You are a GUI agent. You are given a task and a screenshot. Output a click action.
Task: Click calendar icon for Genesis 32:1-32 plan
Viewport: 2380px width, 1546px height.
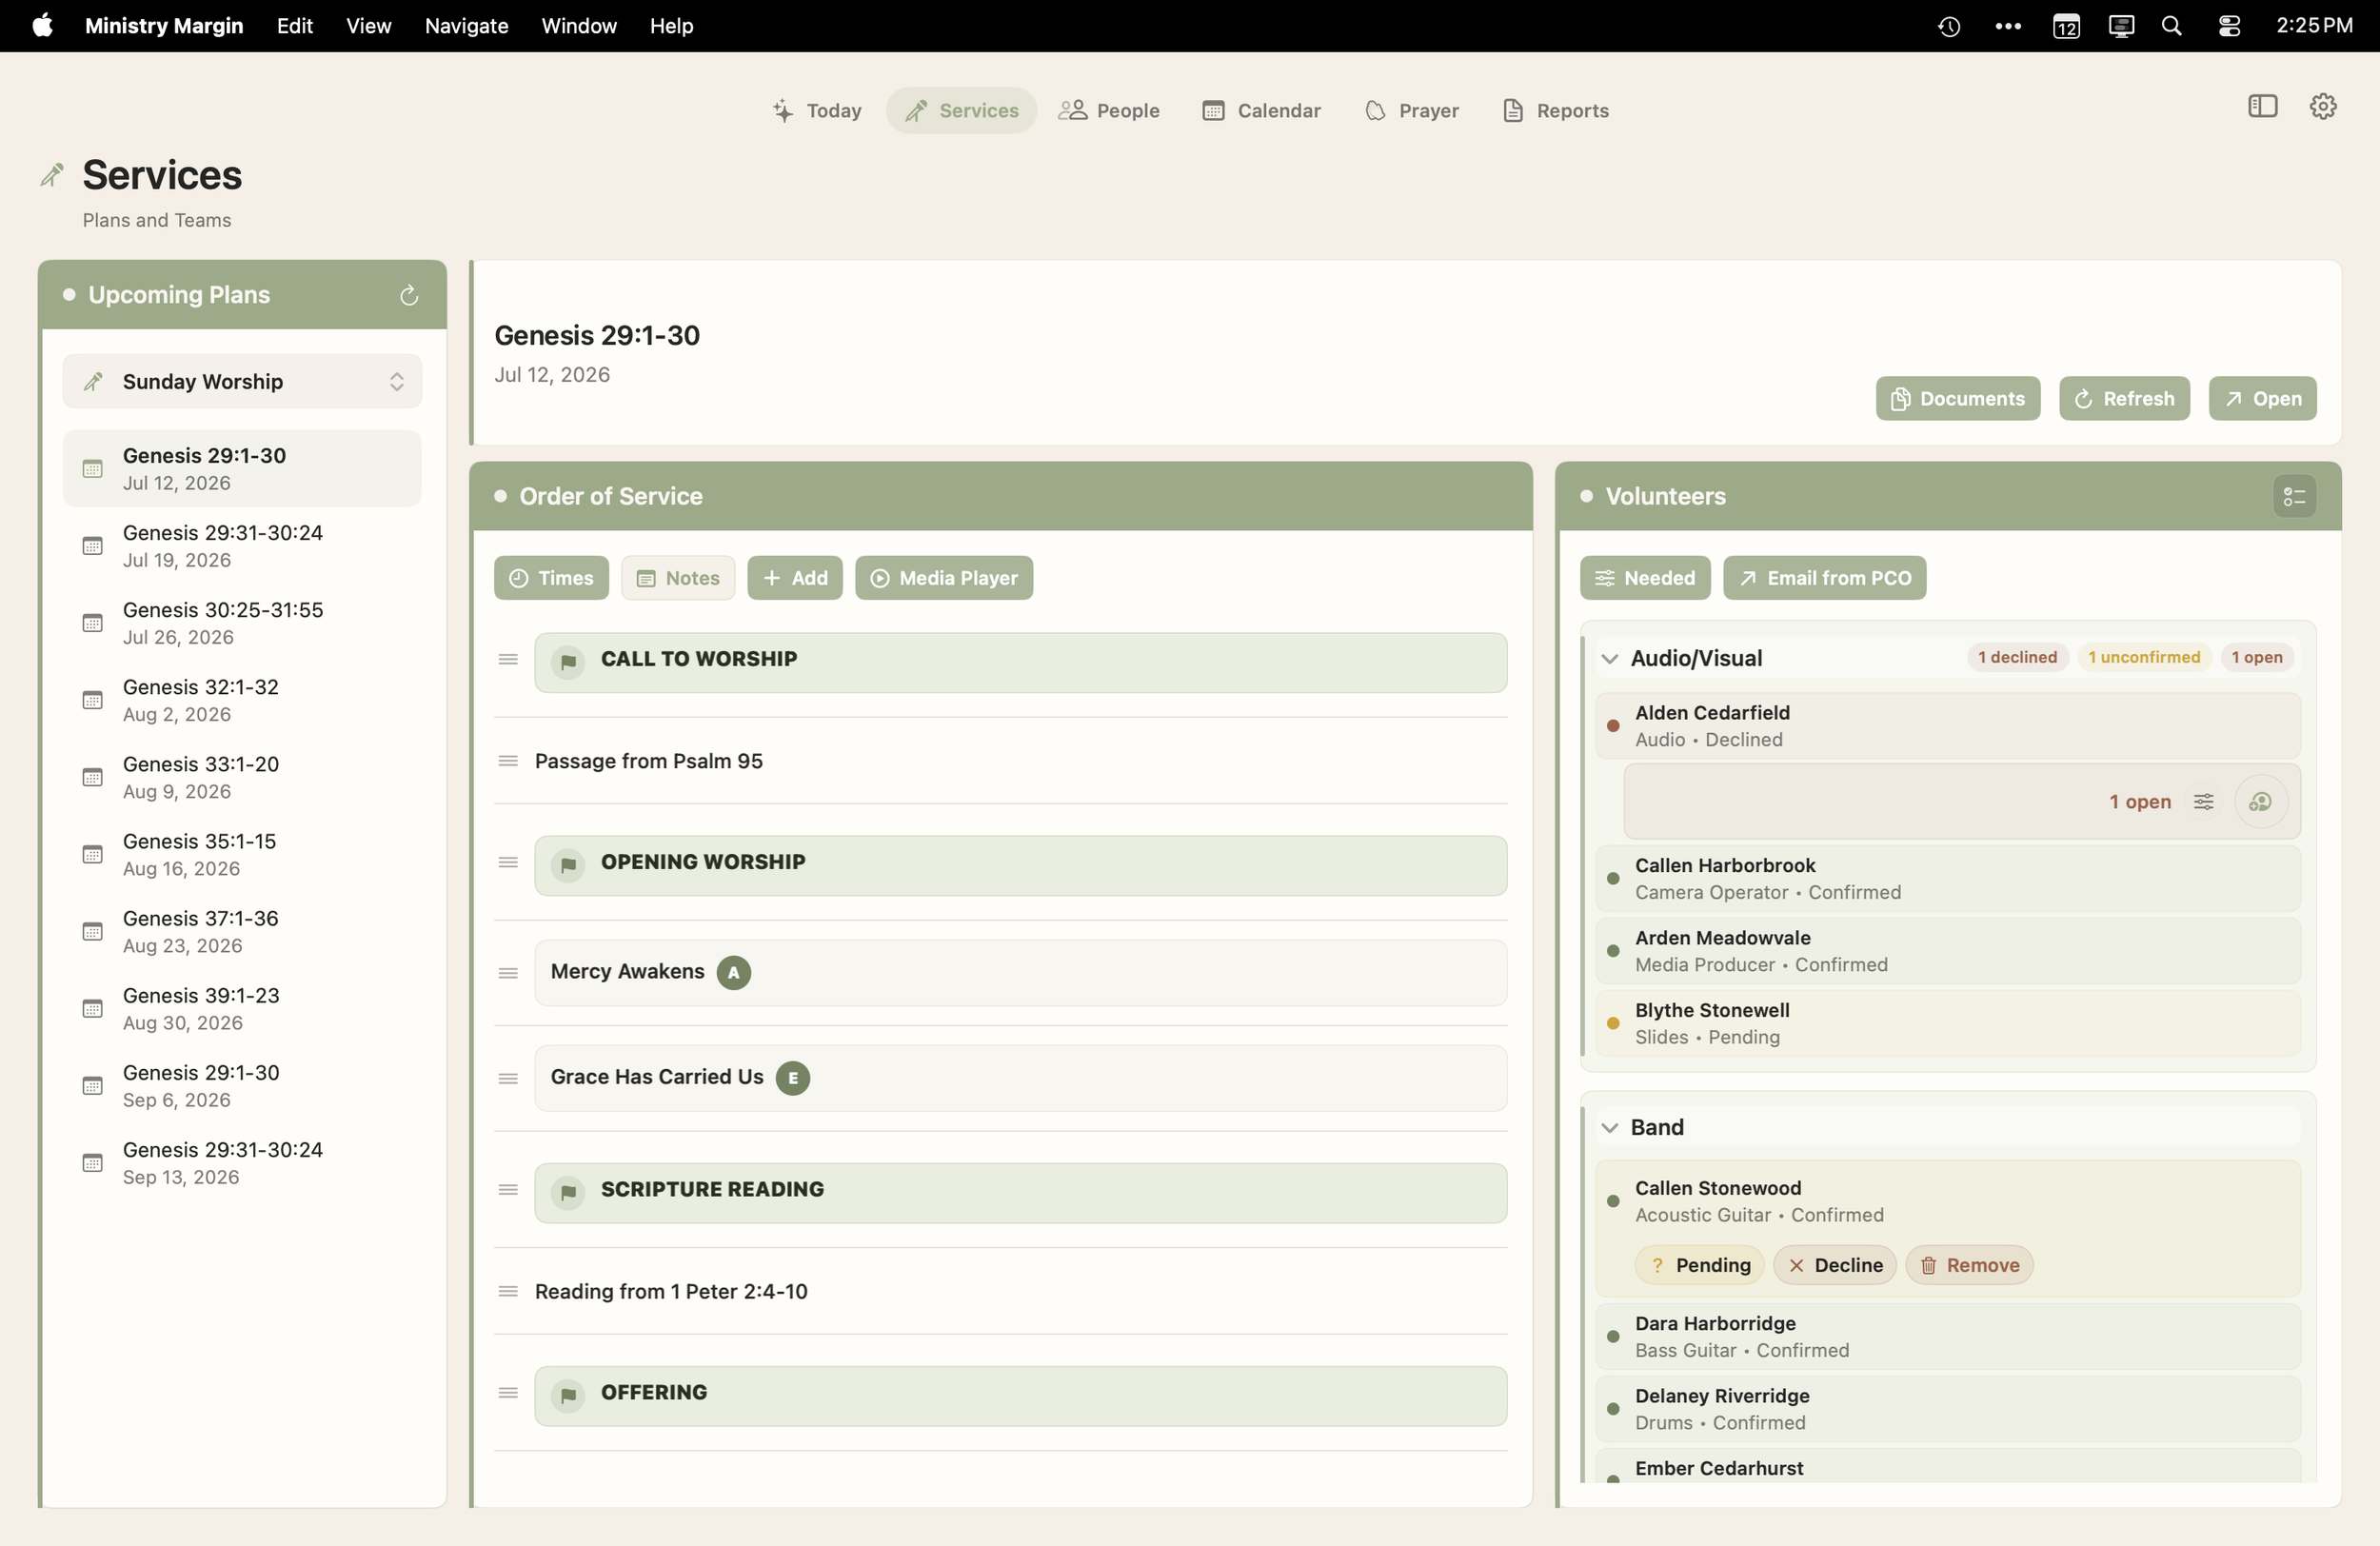[92, 700]
